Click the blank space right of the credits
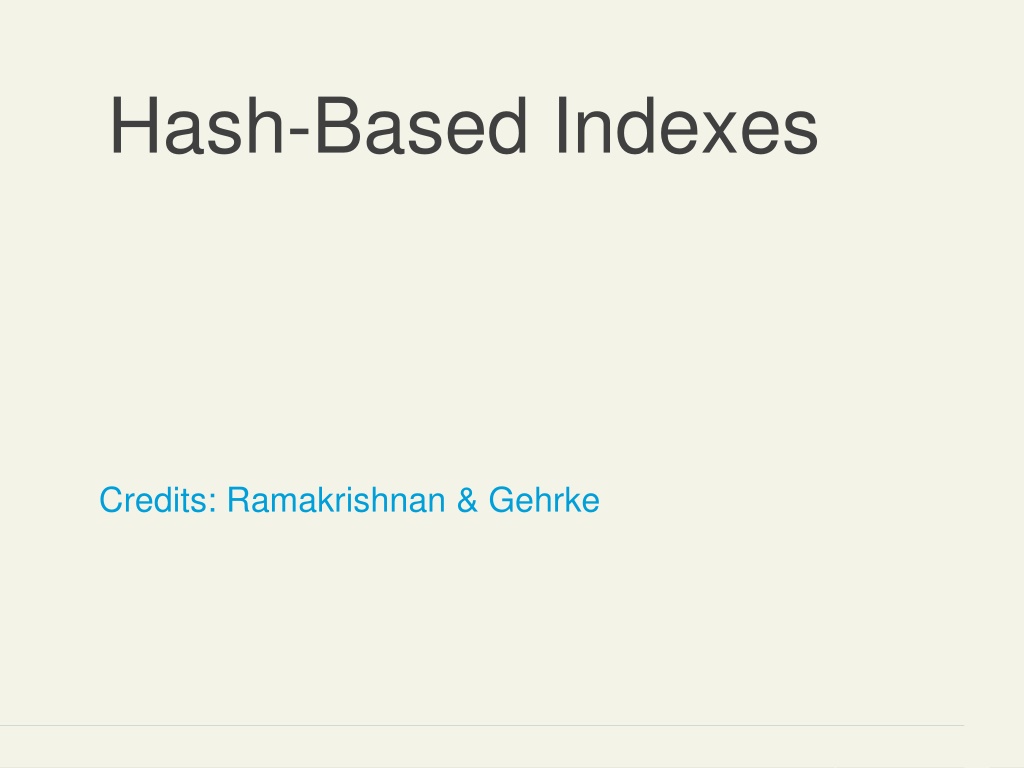The width and height of the screenshot is (1024, 768). click(x=810, y=500)
